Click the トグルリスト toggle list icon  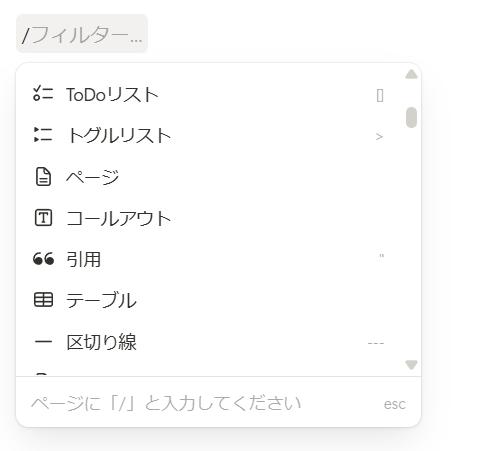[x=43, y=135]
